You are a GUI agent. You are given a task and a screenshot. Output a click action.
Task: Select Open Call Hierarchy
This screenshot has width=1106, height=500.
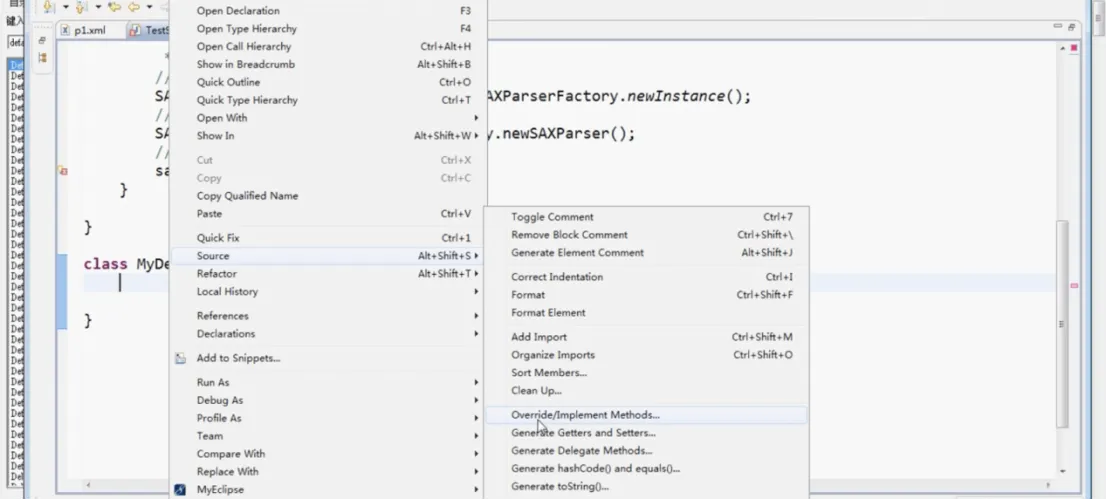tap(328, 47)
